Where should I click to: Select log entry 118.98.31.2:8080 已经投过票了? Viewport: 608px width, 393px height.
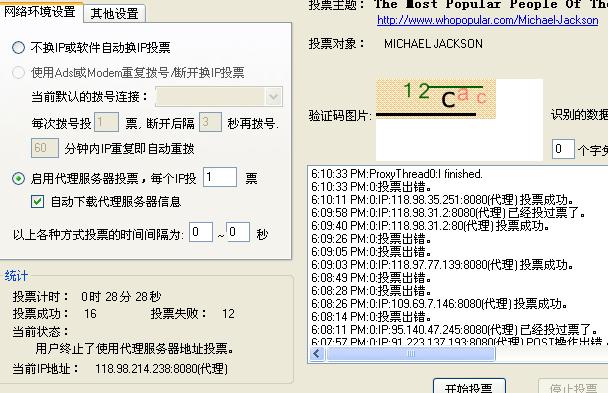pyautogui.click(x=448, y=213)
